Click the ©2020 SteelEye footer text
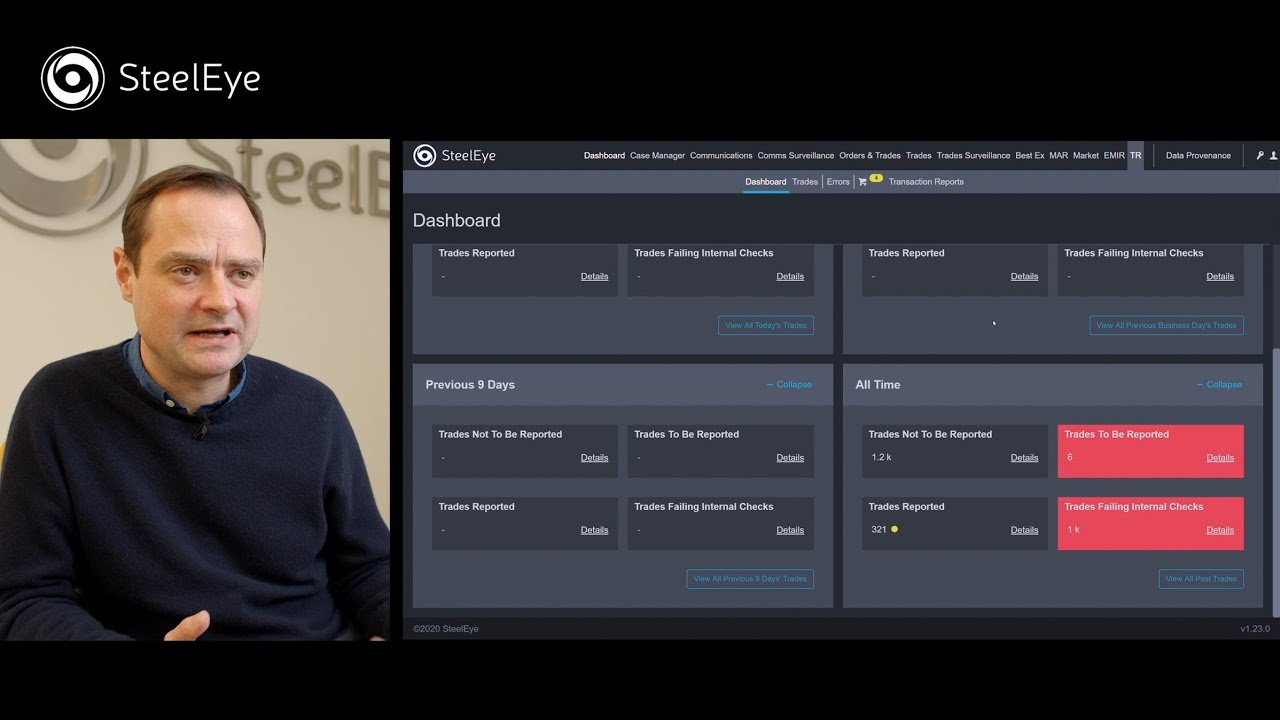The image size is (1280, 720). click(x=446, y=629)
